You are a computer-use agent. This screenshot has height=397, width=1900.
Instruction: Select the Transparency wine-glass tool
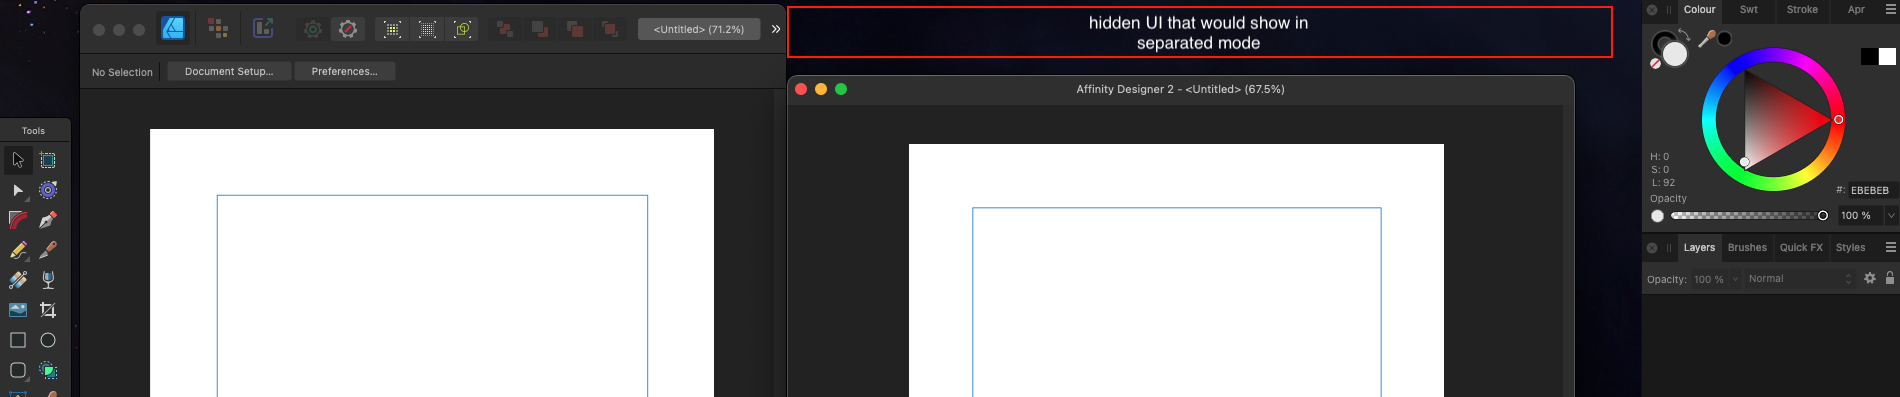pos(48,280)
